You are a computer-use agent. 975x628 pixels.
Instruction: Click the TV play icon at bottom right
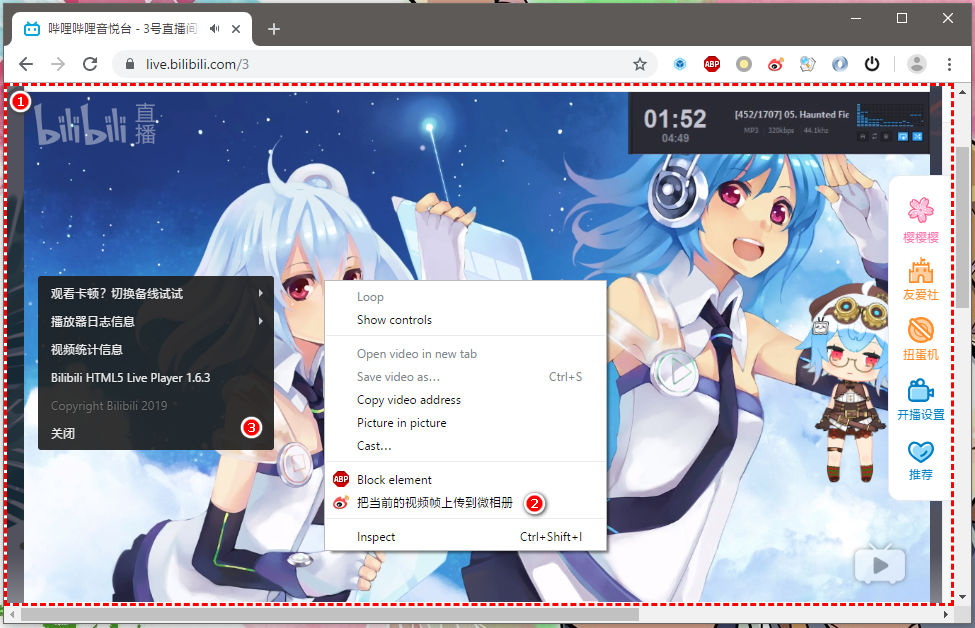click(x=880, y=564)
